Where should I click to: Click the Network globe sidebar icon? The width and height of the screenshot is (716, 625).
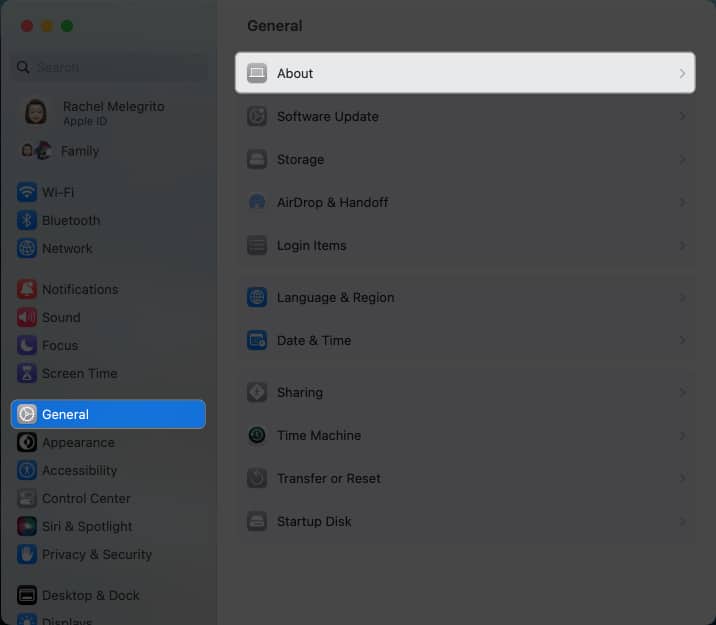[x=27, y=248]
